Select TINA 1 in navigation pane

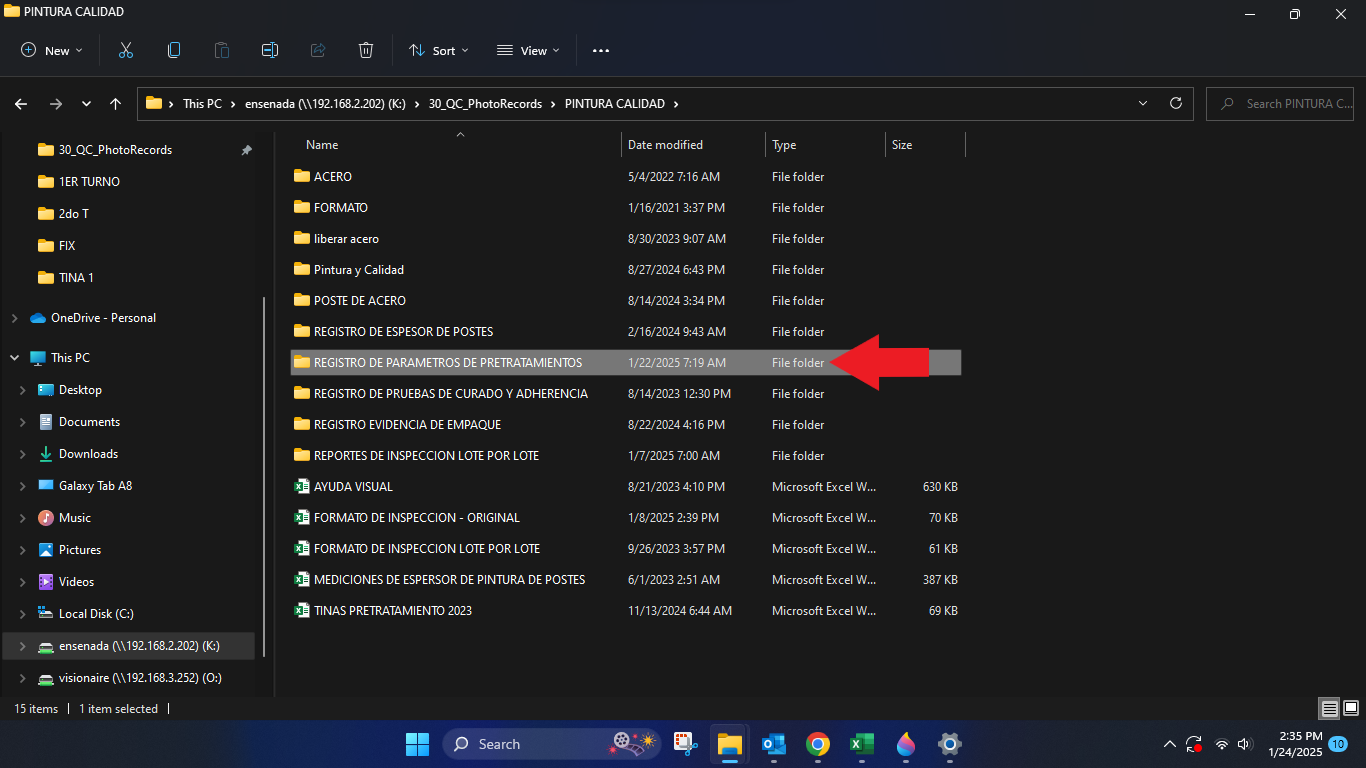point(76,278)
